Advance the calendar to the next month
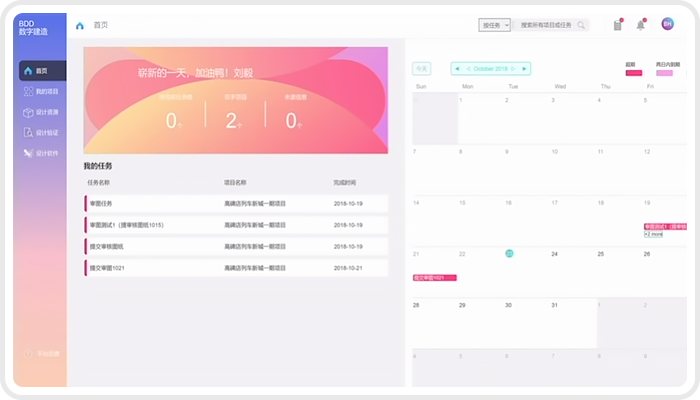This screenshot has height=400, width=700. coord(525,69)
